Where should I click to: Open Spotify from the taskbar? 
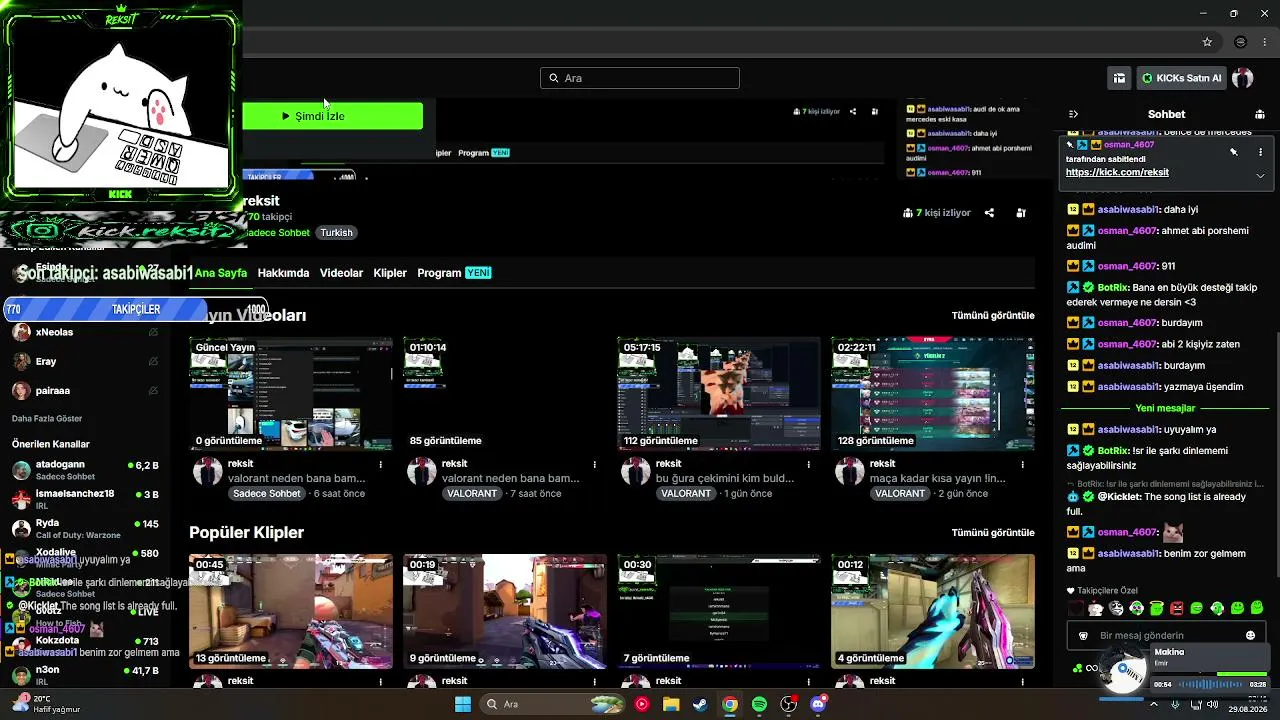[759, 704]
